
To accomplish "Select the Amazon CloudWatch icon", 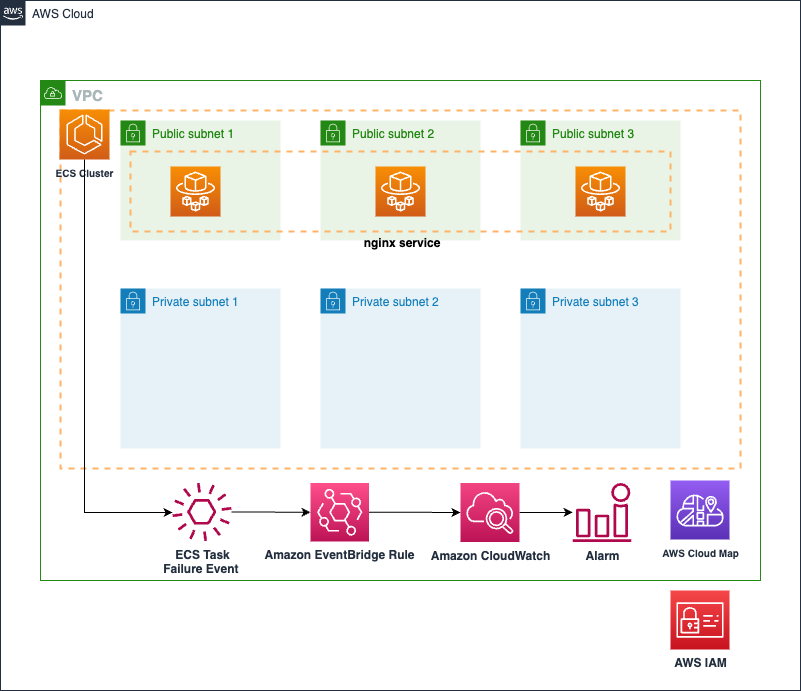I will click(490, 512).
